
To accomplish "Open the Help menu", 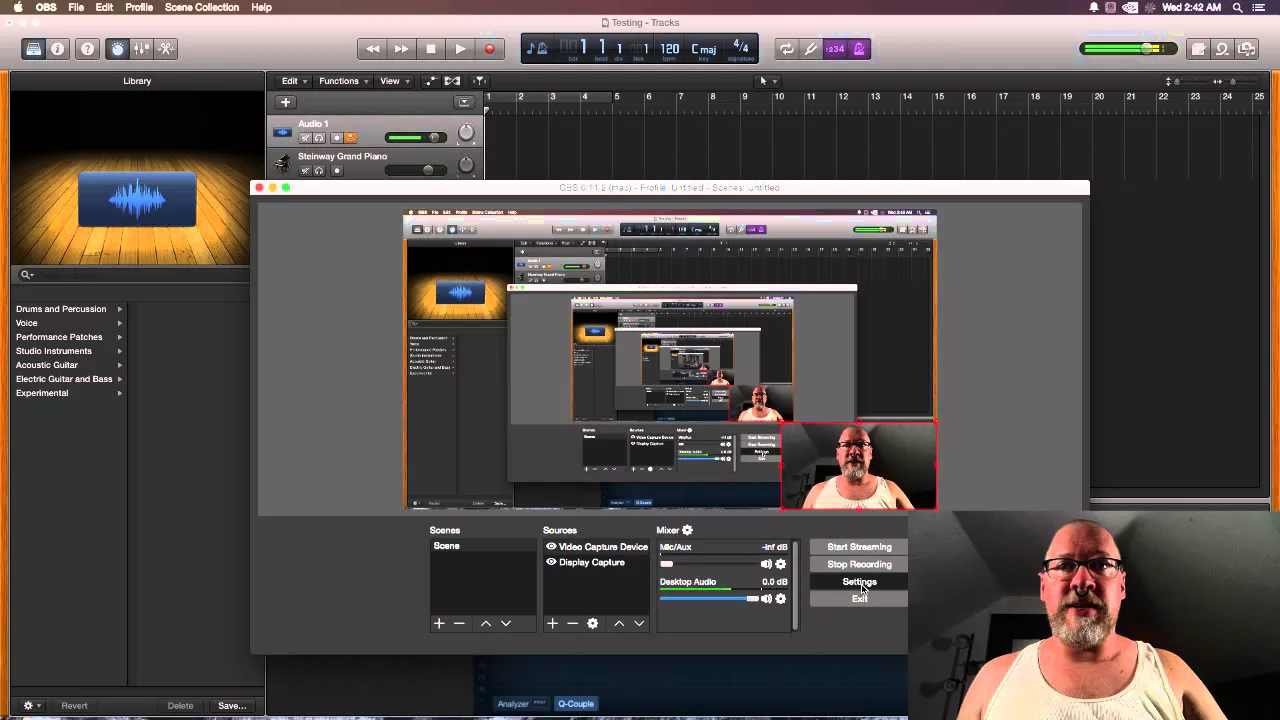I will (x=261, y=7).
